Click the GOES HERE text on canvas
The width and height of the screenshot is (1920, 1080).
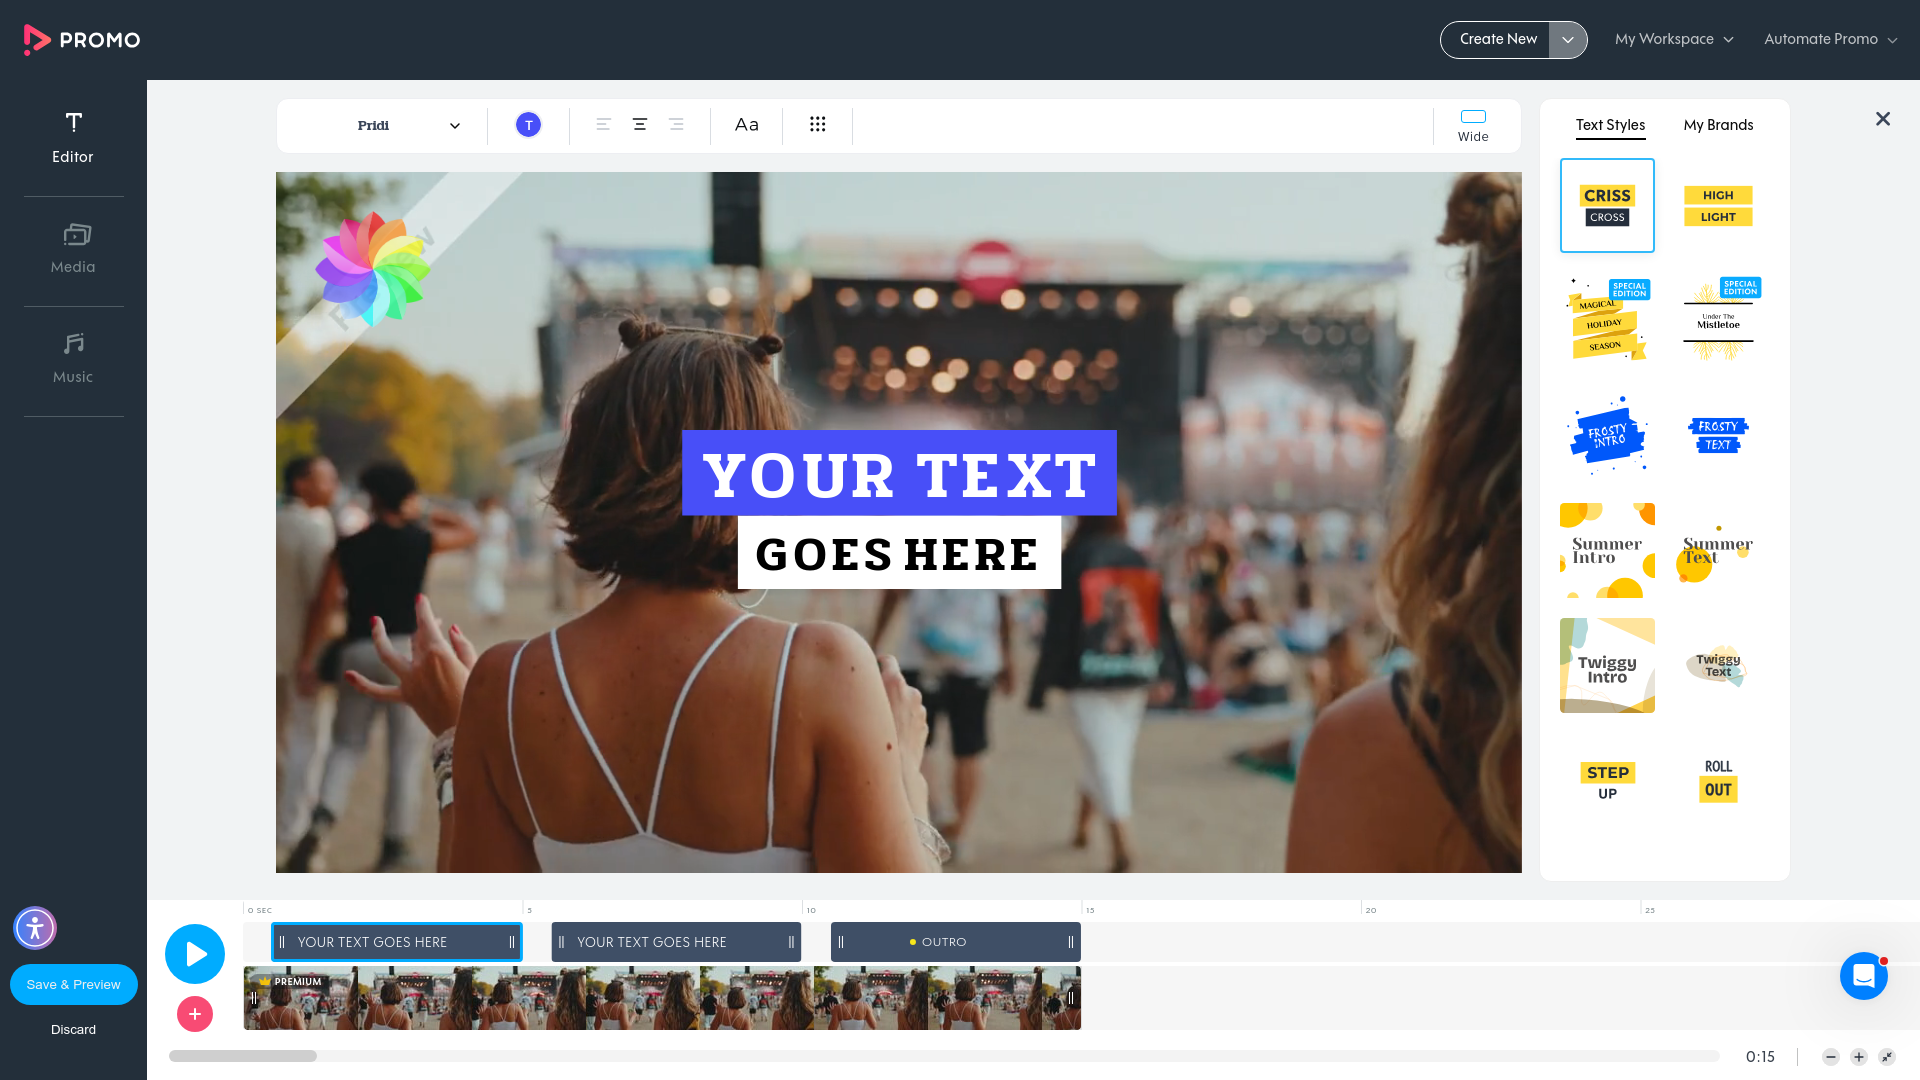899,553
